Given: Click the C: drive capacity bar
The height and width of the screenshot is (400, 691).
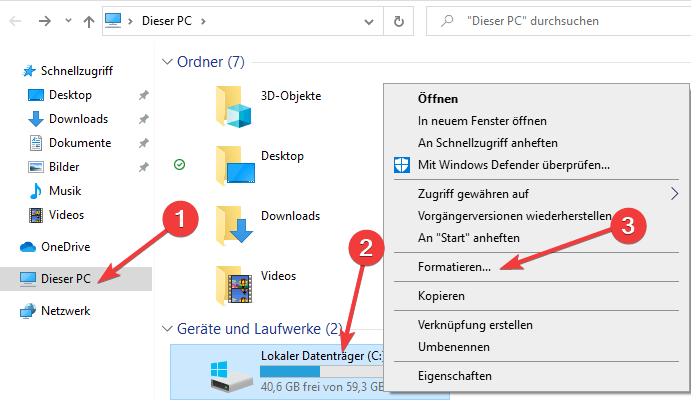Looking at the screenshot, I should pyautogui.click(x=322, y=372).
